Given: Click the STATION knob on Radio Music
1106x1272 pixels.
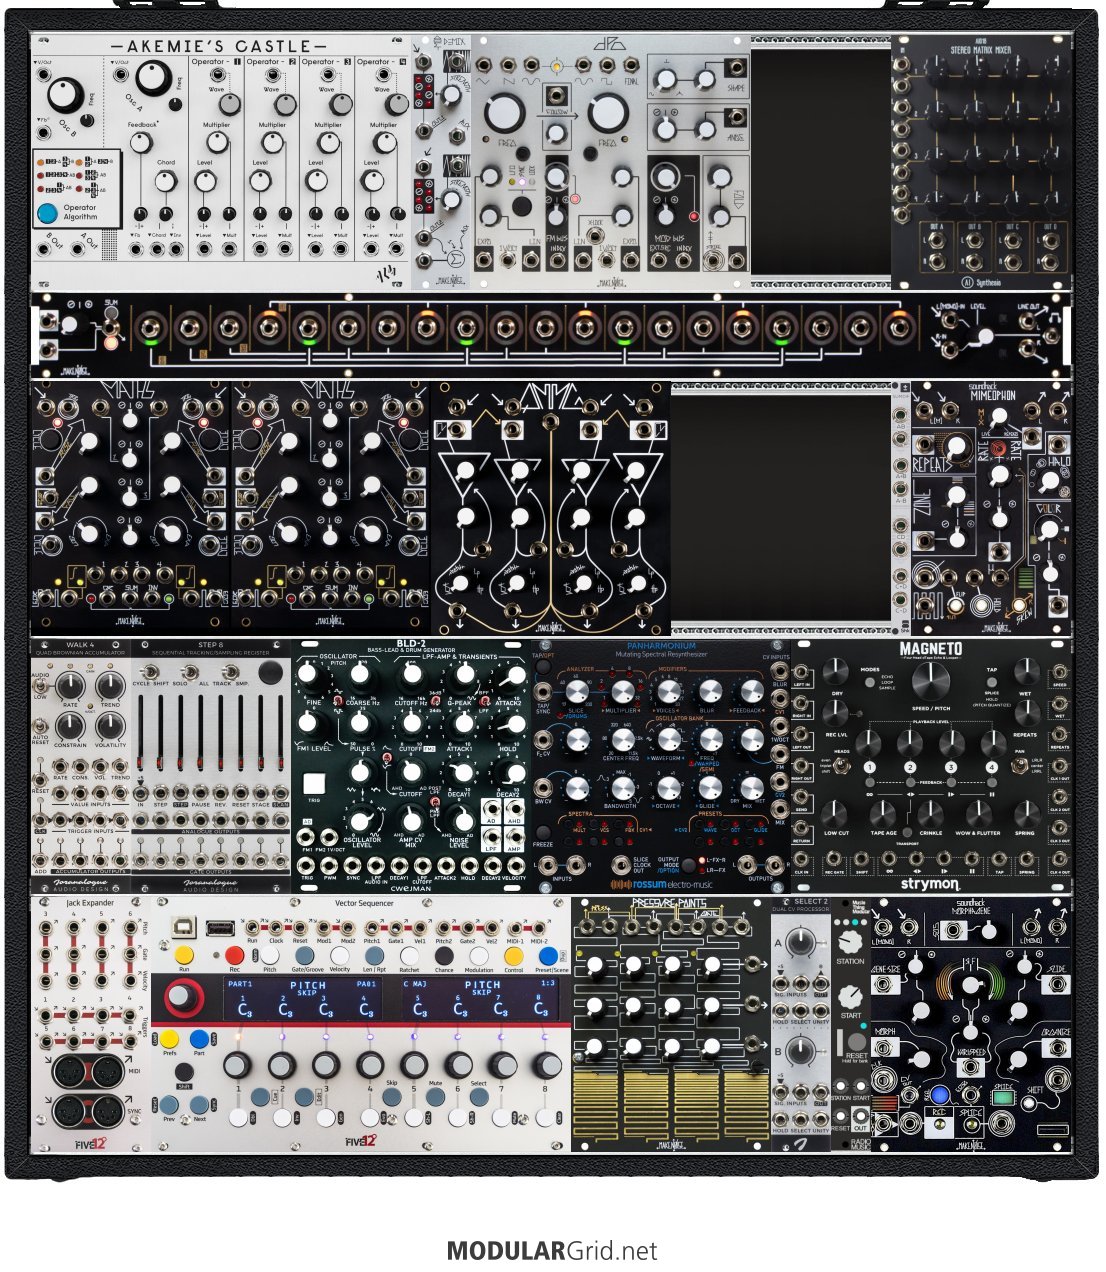Looking at the screenshot, I should tap(850, 941).
